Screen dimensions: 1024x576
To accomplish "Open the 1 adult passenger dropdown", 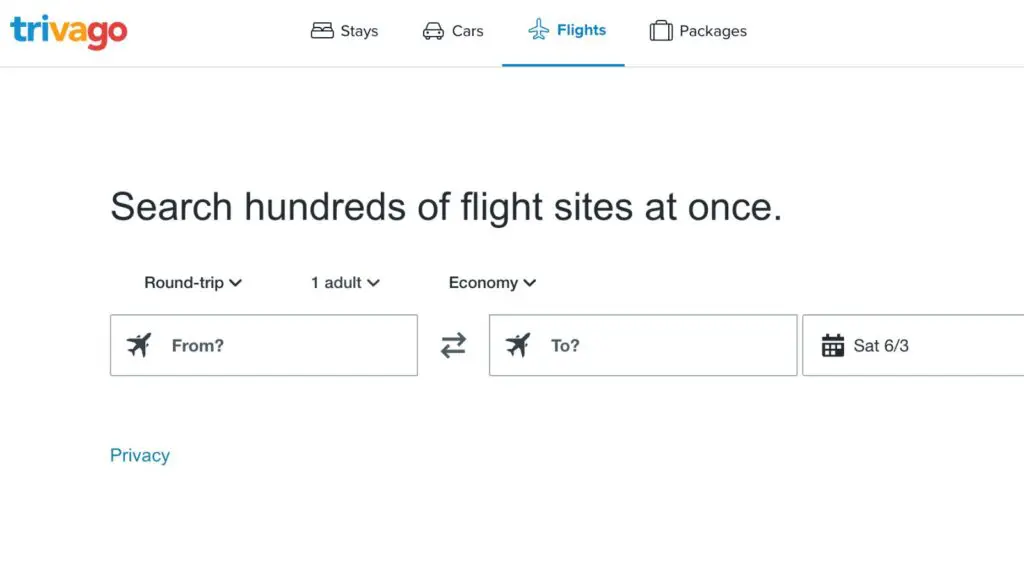I will click(x=344, y=283).
